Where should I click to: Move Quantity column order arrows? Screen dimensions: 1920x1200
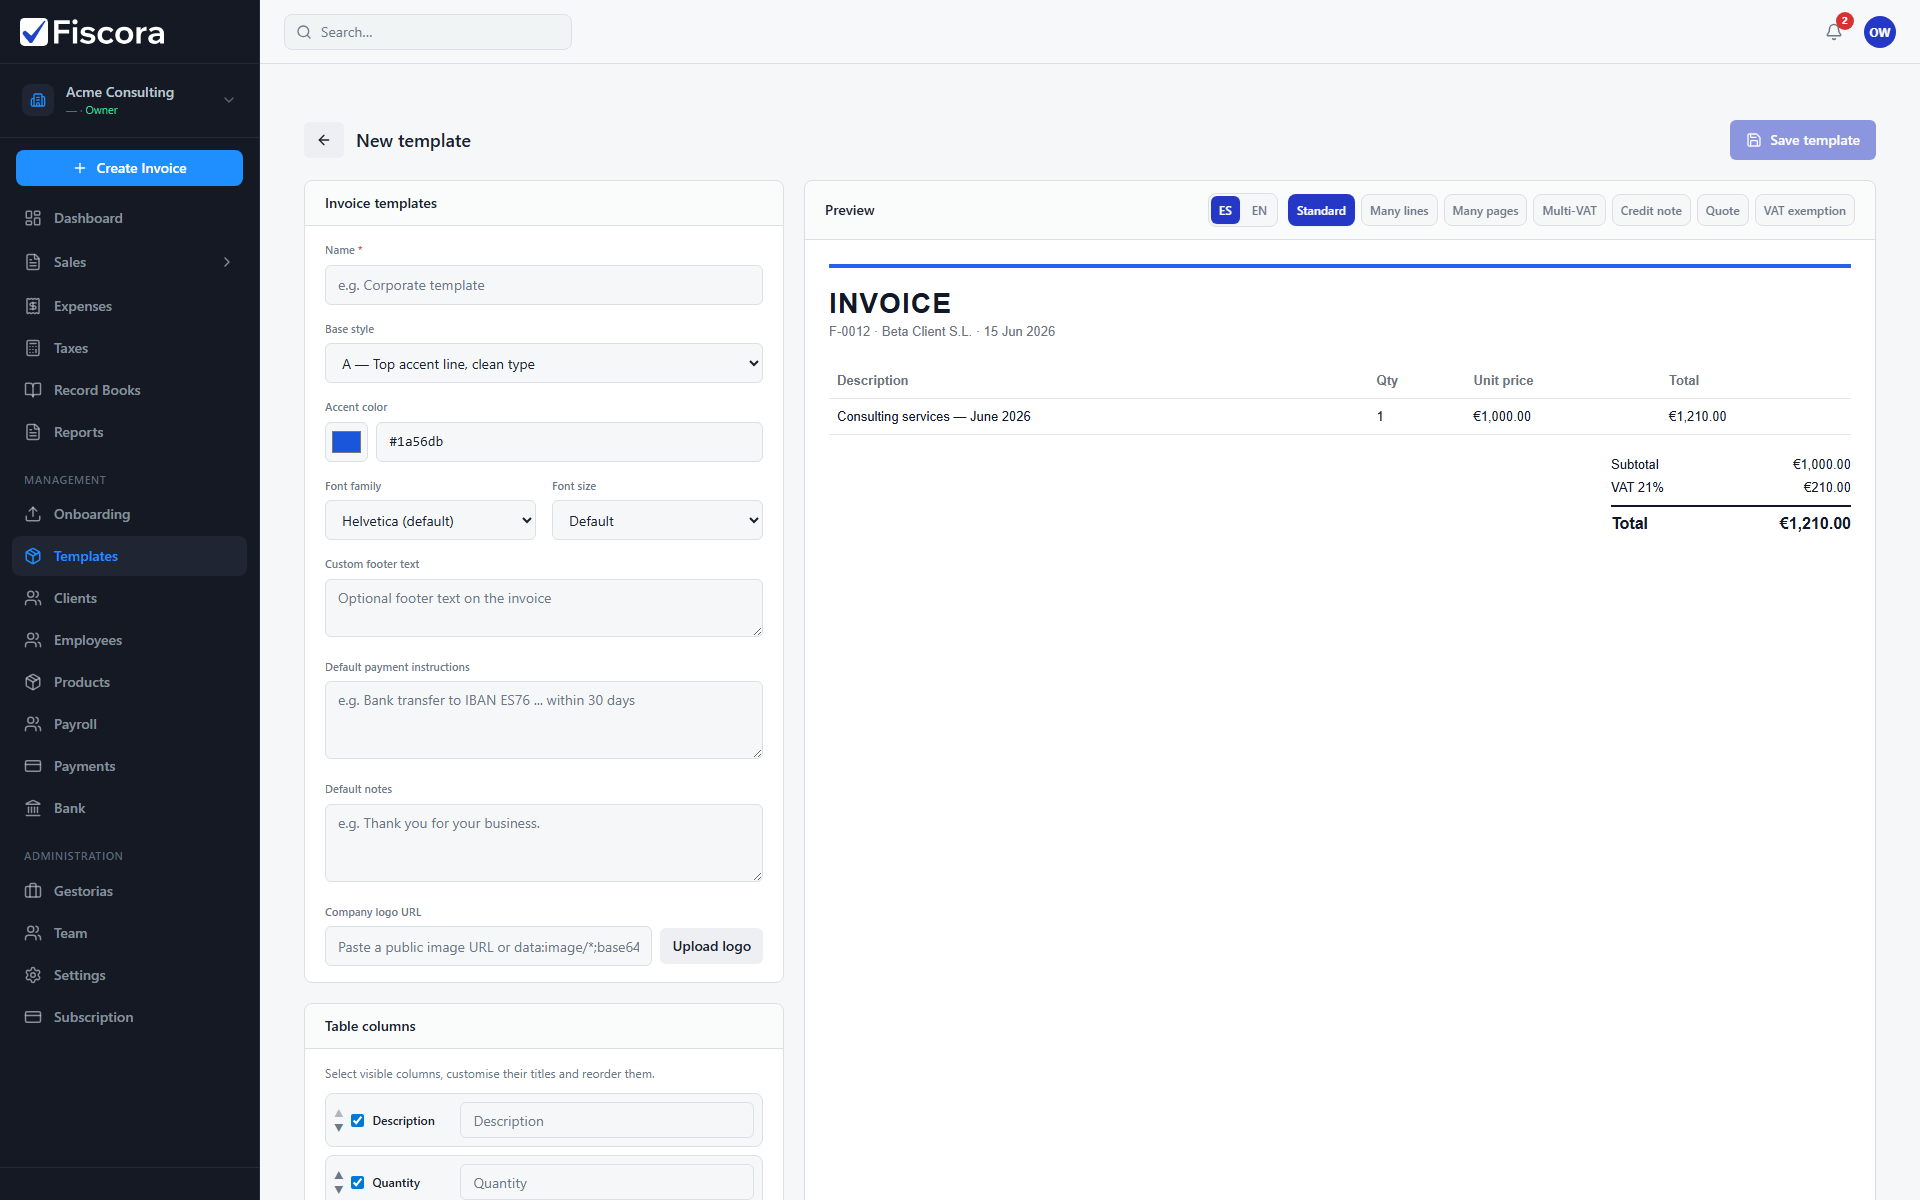coord(339,1183)
